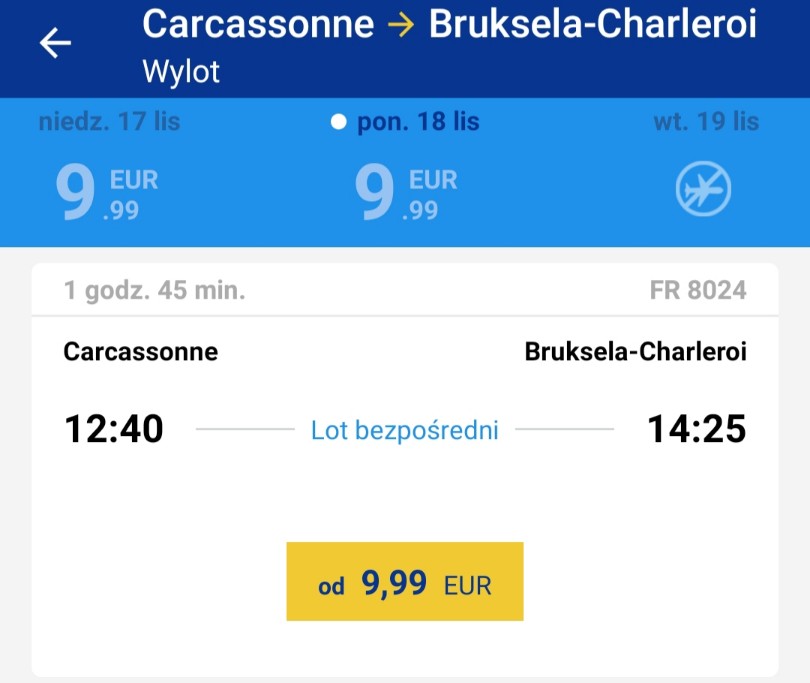Click the Bruksela-Charleroi title in the header
The height and width of the screenshot is (683, 810).
click(x=593, y=24)
